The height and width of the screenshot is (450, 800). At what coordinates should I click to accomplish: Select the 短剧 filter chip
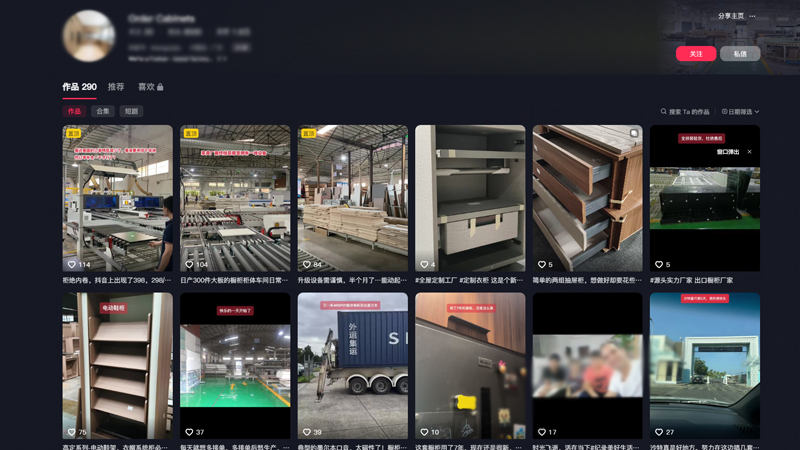pyautogui.click(x=131, y=111)
